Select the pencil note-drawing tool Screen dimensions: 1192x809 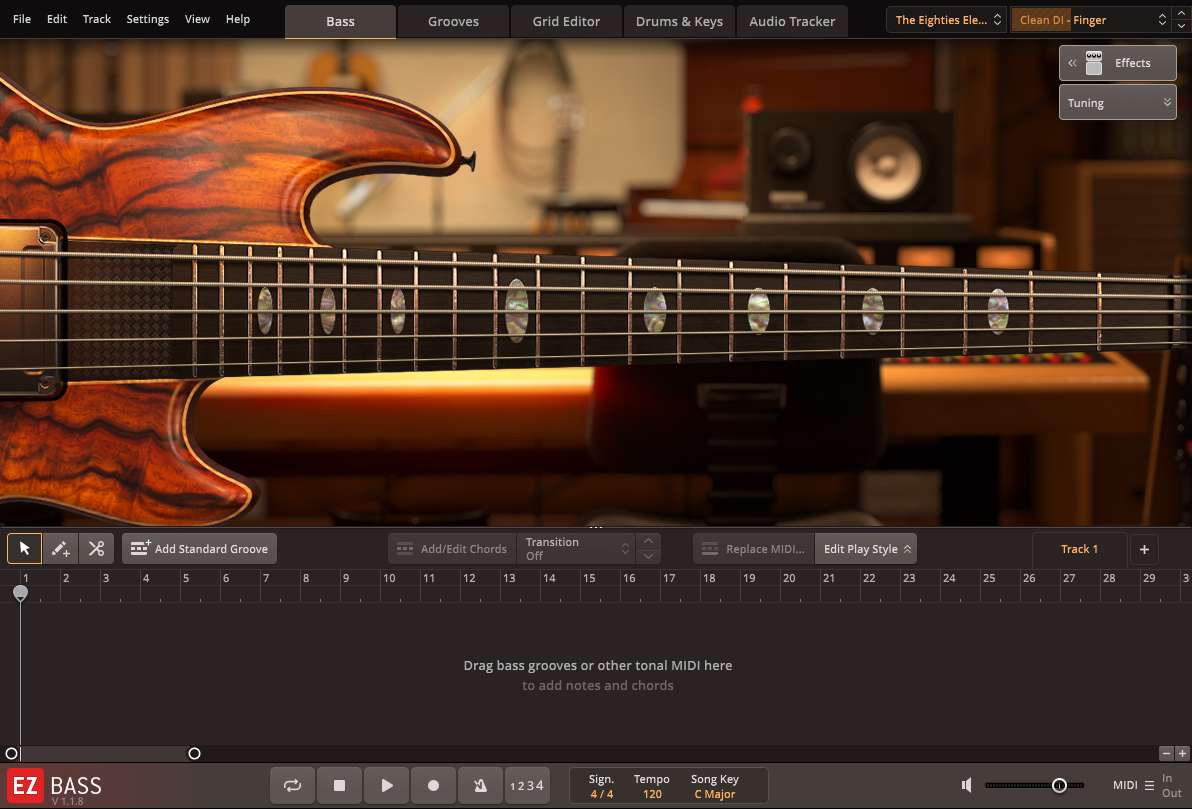point(59,548)
